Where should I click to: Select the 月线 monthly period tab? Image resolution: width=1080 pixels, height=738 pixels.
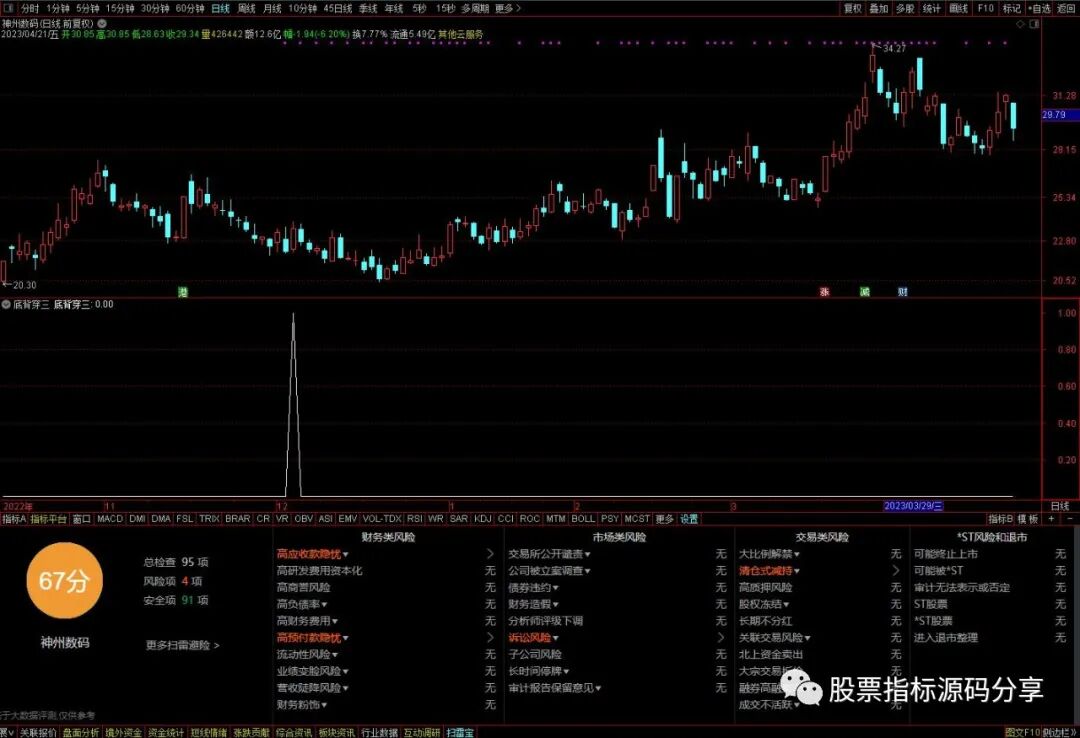273,8
